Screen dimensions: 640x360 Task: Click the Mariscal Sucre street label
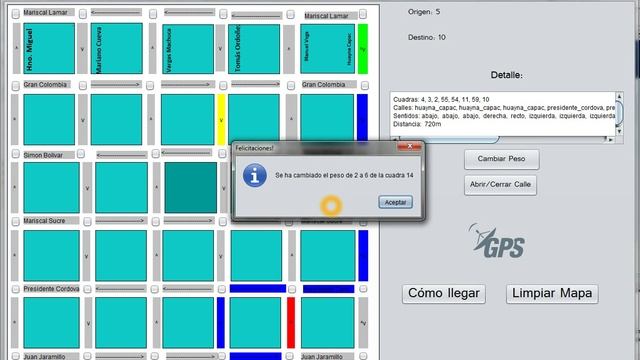[44, 220]
